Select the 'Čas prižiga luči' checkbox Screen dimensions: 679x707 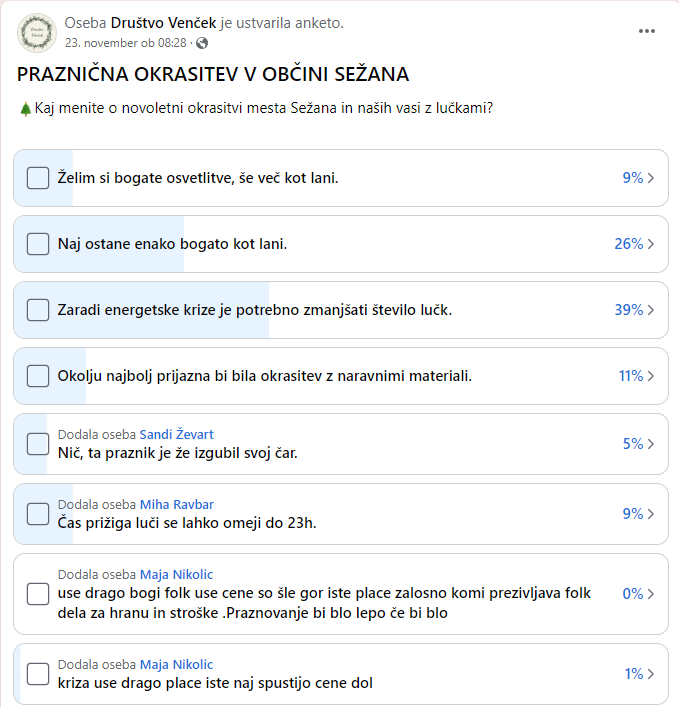pos(38,514)
